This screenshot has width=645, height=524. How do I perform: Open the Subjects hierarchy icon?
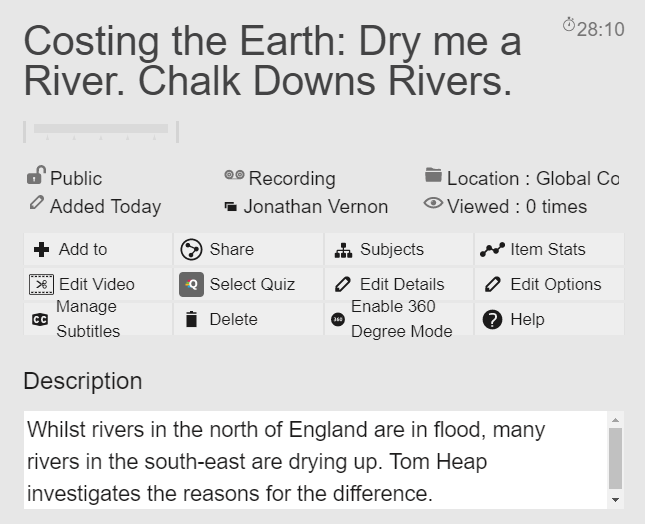click(x=343, y=250)
